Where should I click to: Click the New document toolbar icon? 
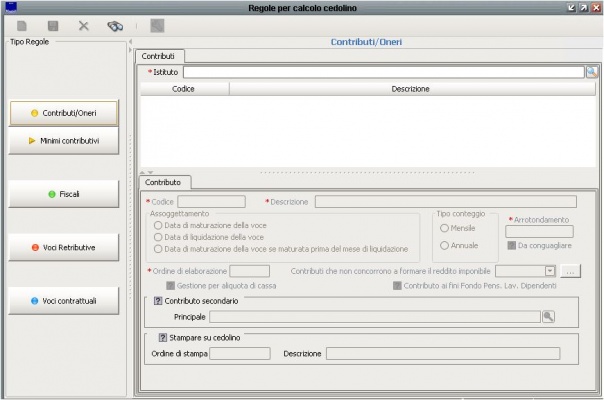[22, 26]
